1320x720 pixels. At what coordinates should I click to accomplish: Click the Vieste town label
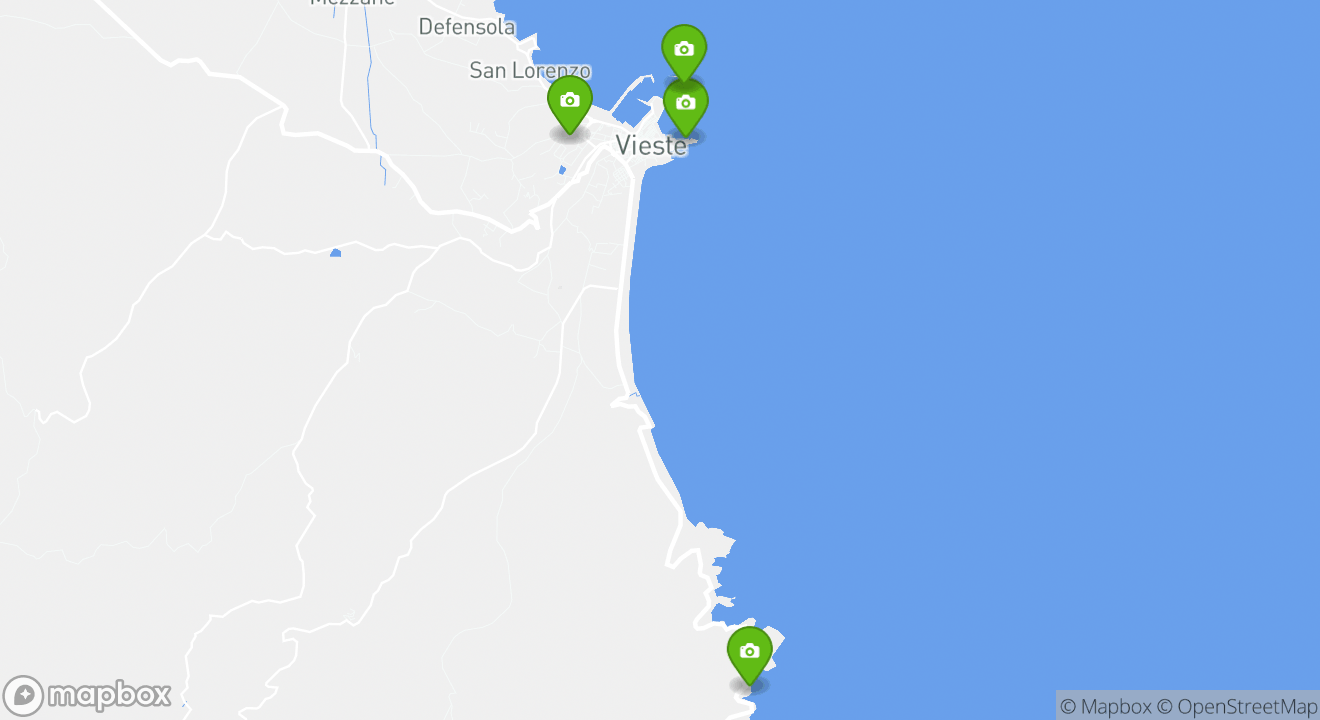(x=651, y=146)
